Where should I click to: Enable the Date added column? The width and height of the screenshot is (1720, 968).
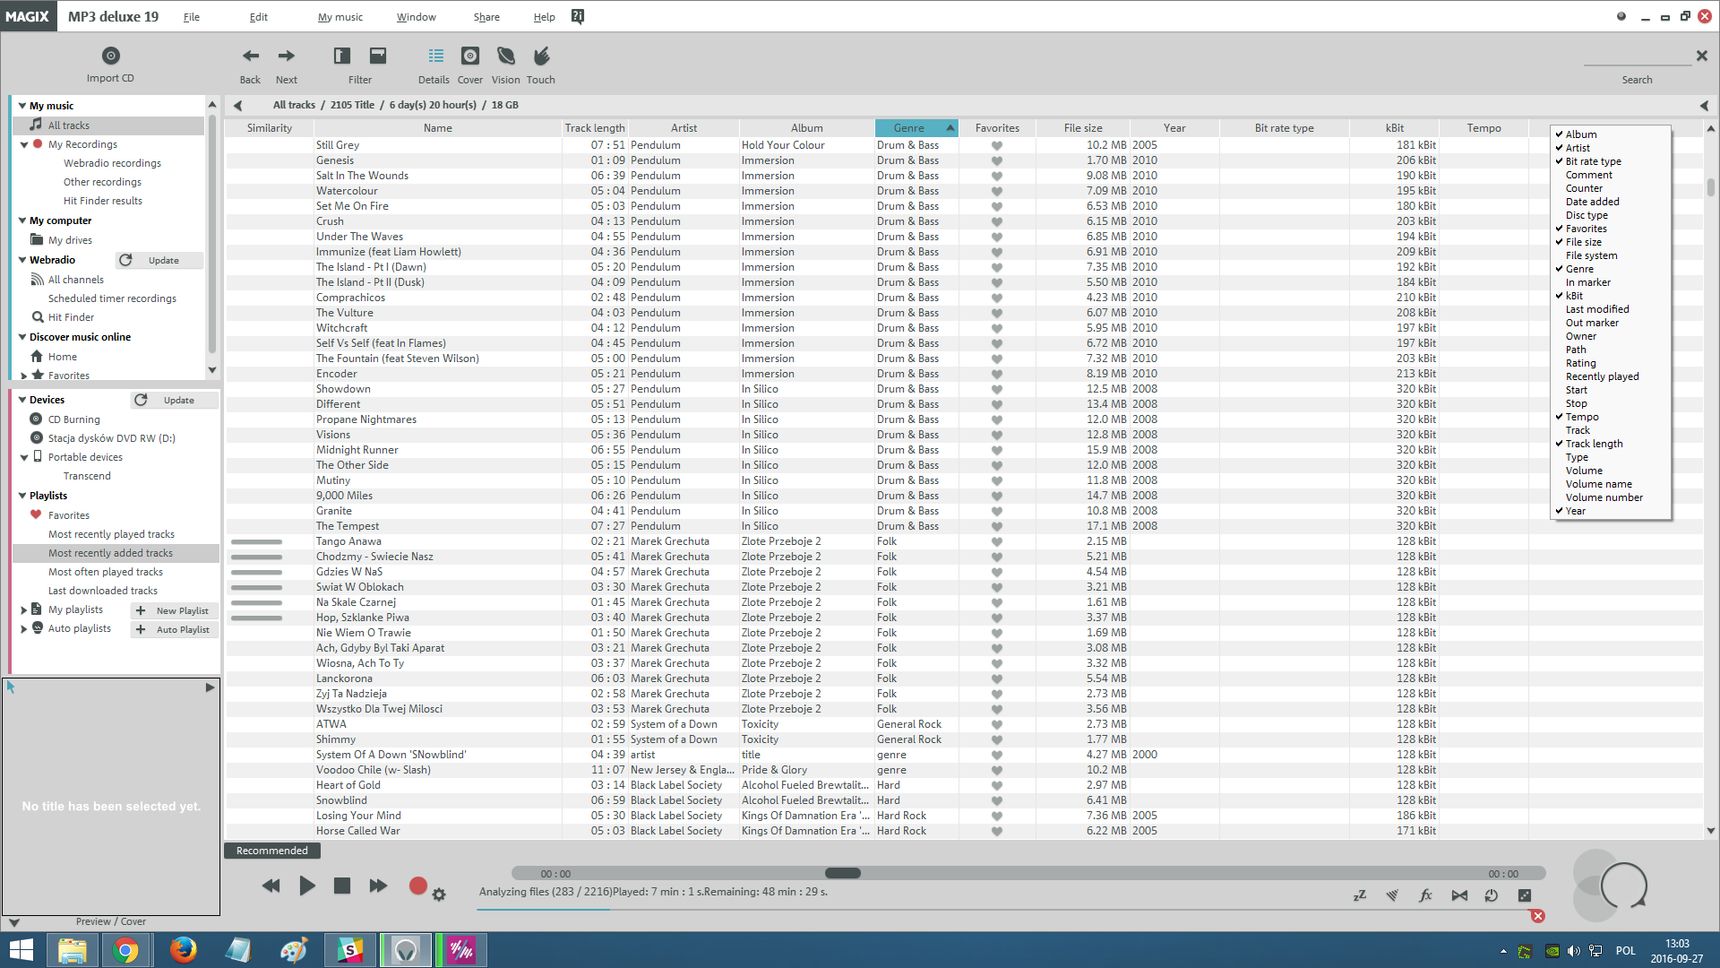click(1592, 202)
